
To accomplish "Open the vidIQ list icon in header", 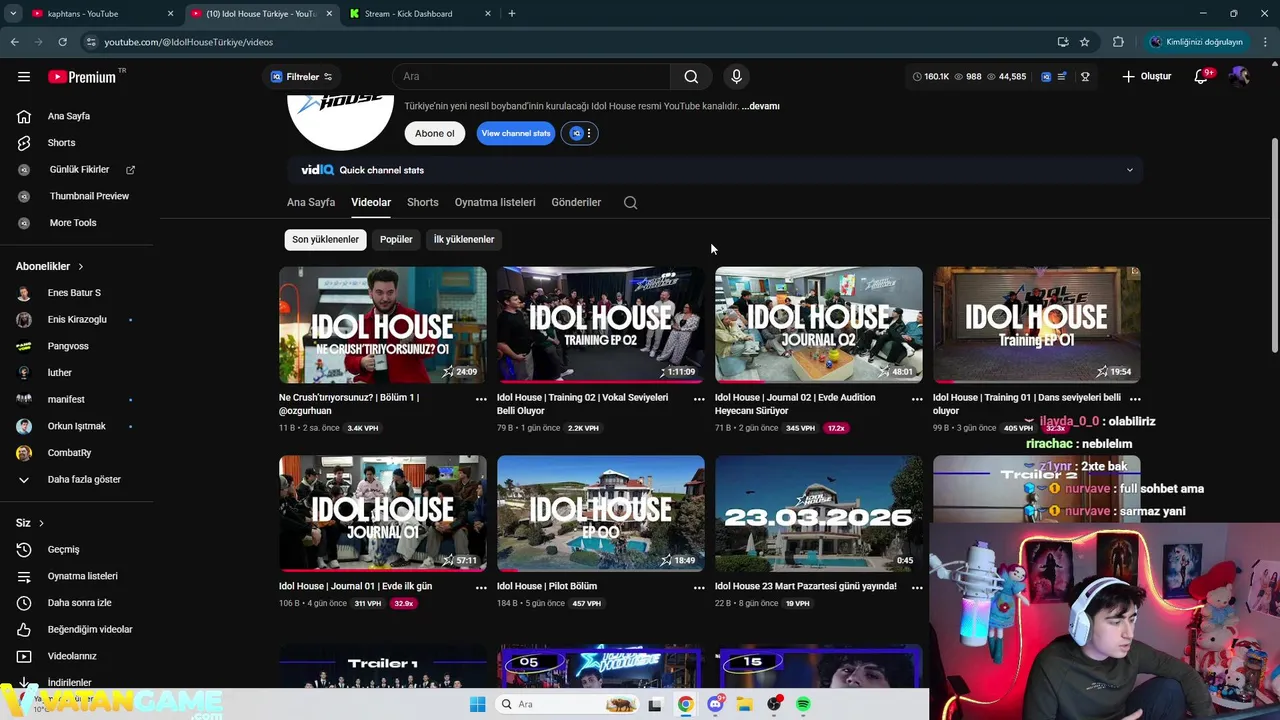I will coord(1062,76).
